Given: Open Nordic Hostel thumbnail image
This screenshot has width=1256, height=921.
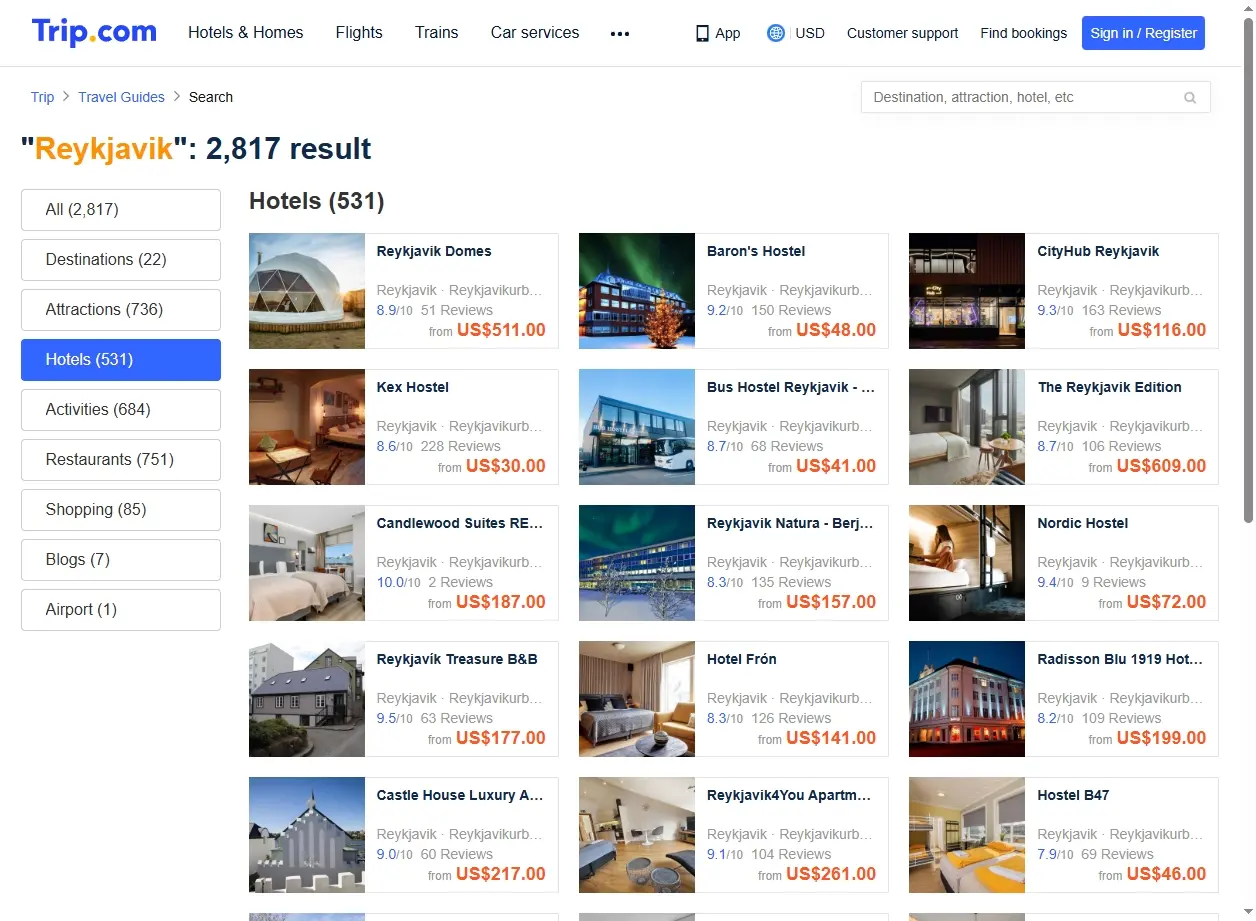Looking at the screenshot, I should (967, 563).
